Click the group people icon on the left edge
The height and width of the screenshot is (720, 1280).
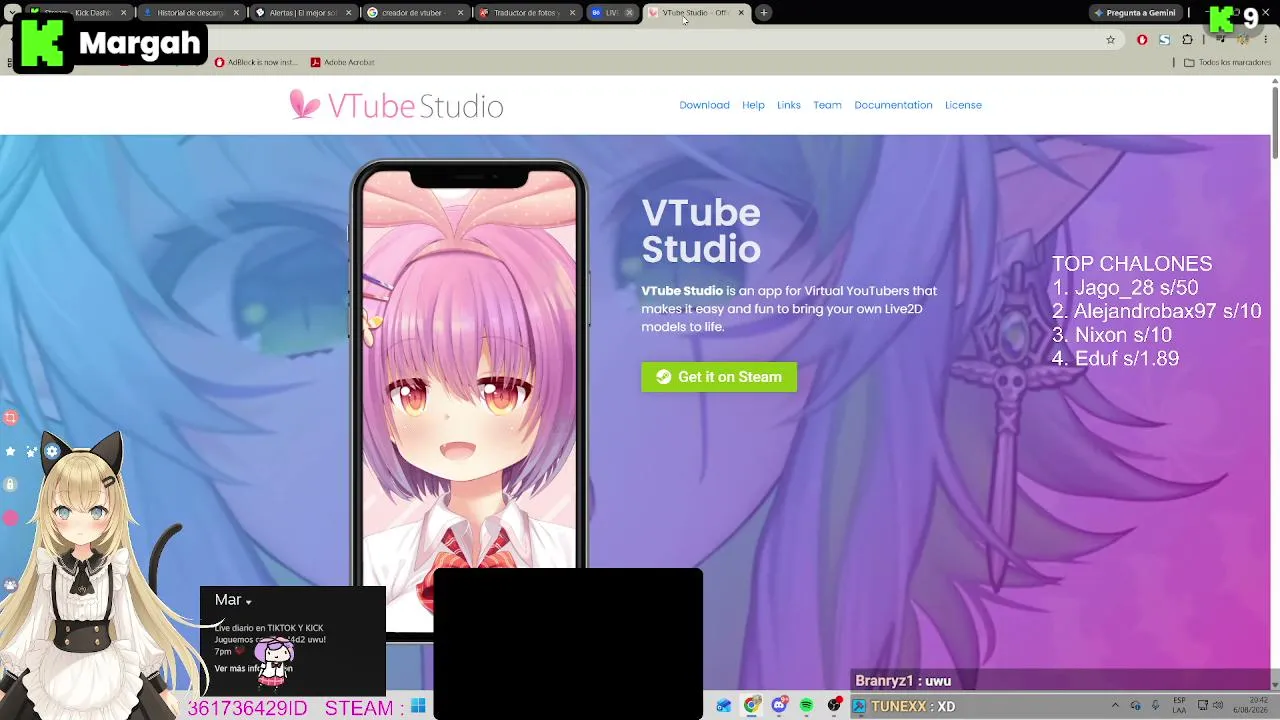pos(10,584)
